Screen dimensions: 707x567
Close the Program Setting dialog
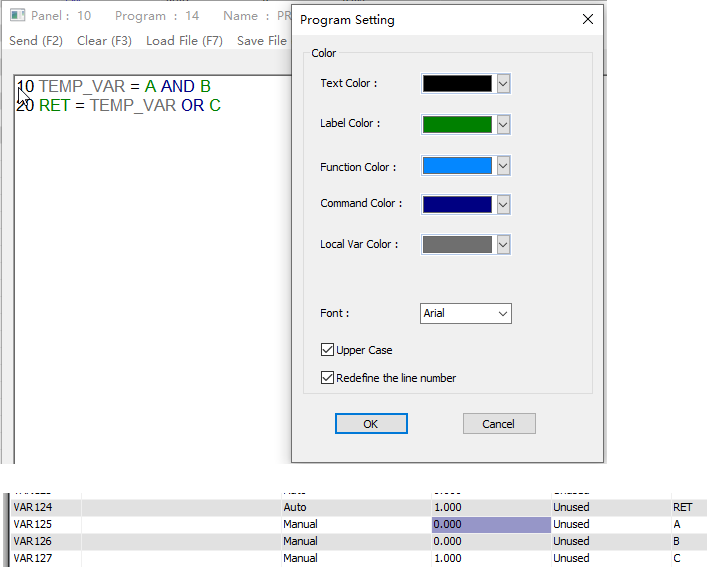coord(587,20)
